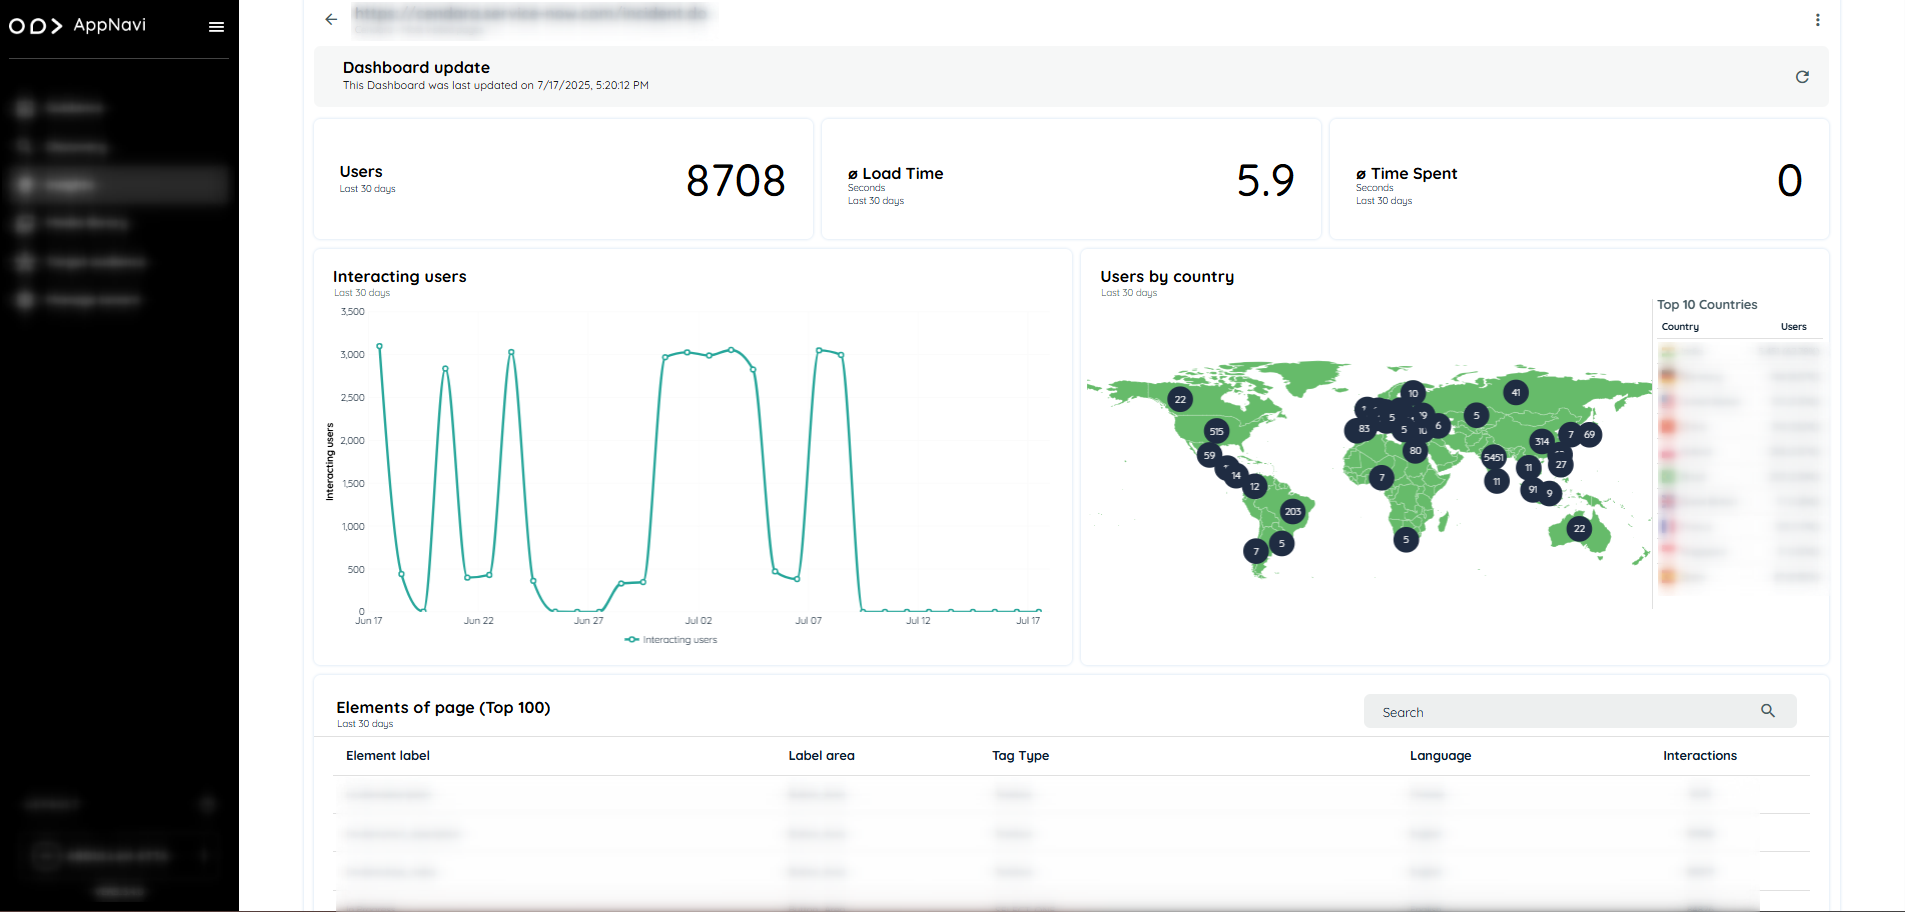Click the AppNavi logo
This screenshot has width=1905, height=912.
[x=78, y=25]
